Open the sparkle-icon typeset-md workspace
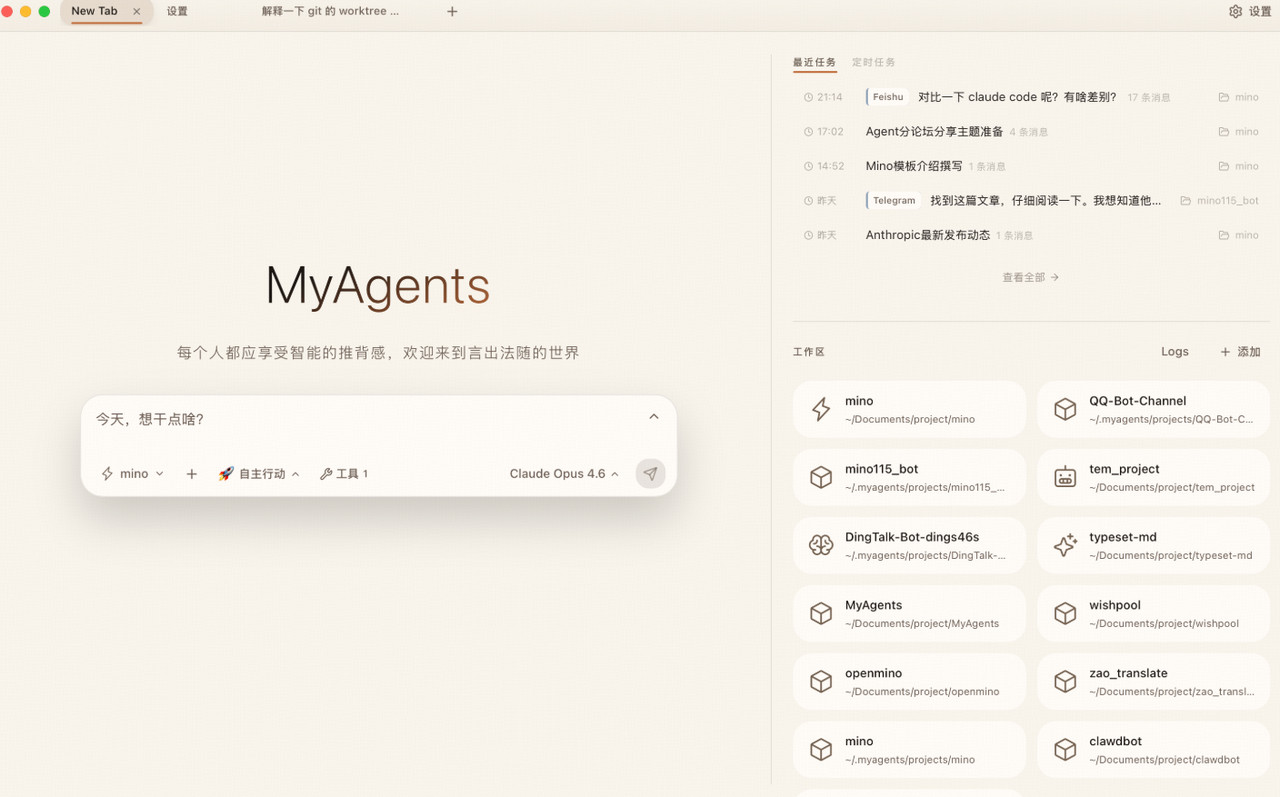Image resolution: width=1280 pixels, height=797 pixels. pyautogui.click(x=1153, y=545)
